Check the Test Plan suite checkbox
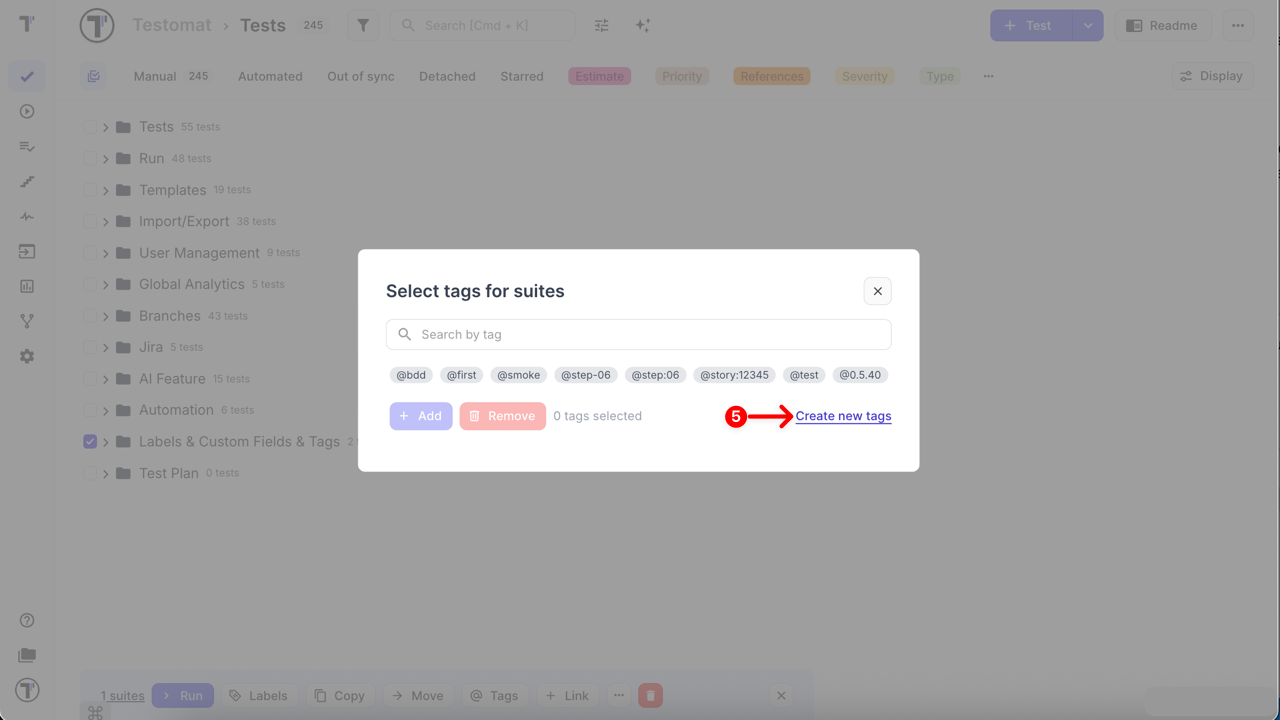The width and height of the screenshot is (1280, 720). 89,473
